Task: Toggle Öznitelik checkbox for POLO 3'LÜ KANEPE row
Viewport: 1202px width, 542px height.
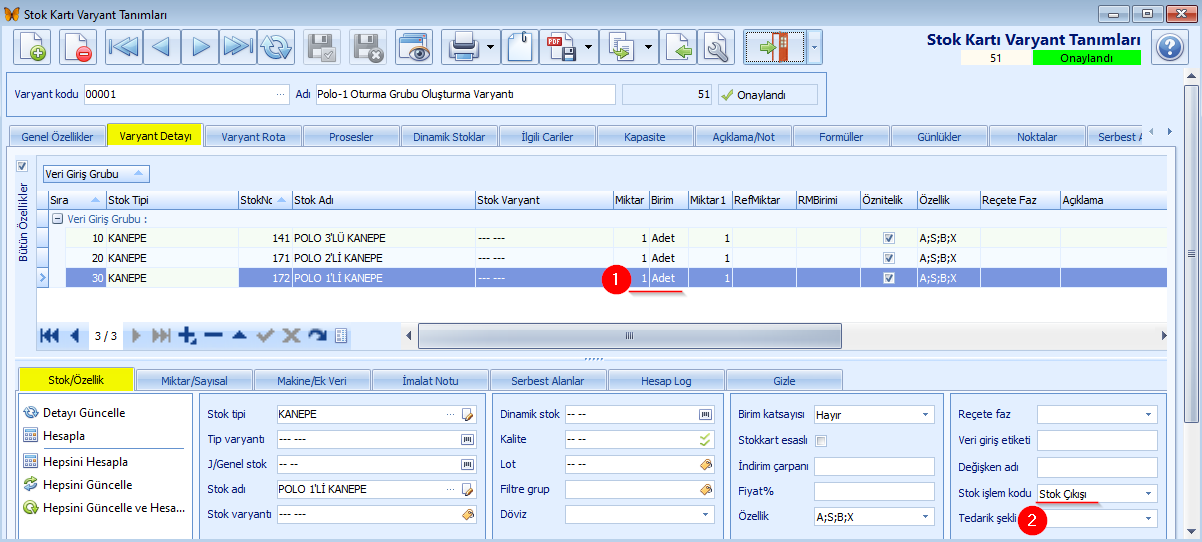Action: (888, 239)
